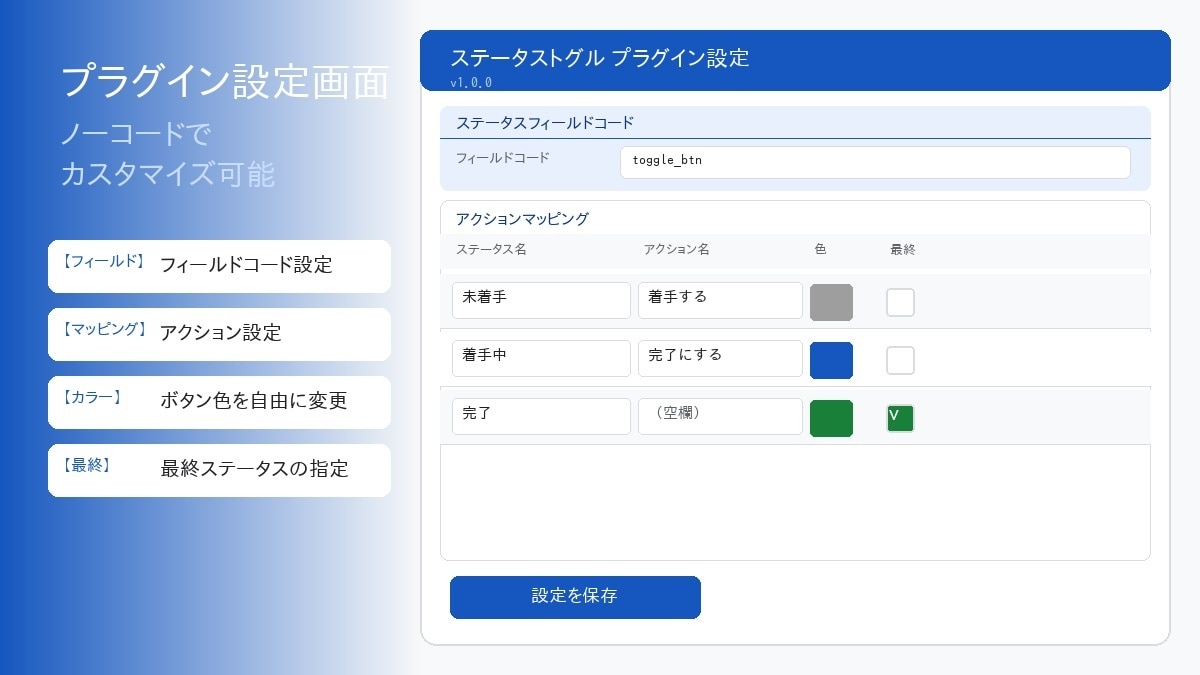The height and width of the screenshot is (675, 1200).
Task: Click the ステータスフィールドコード section heading
Action: pos(545,123)
